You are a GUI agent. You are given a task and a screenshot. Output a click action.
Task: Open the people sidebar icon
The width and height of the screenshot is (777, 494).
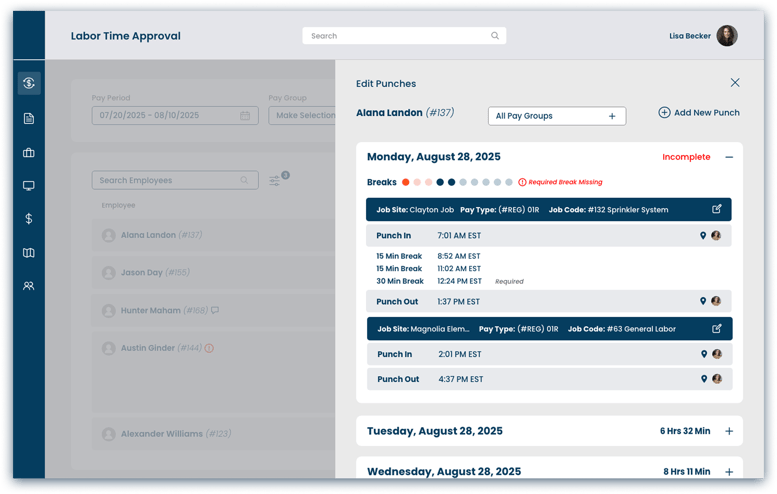(29, 286)
